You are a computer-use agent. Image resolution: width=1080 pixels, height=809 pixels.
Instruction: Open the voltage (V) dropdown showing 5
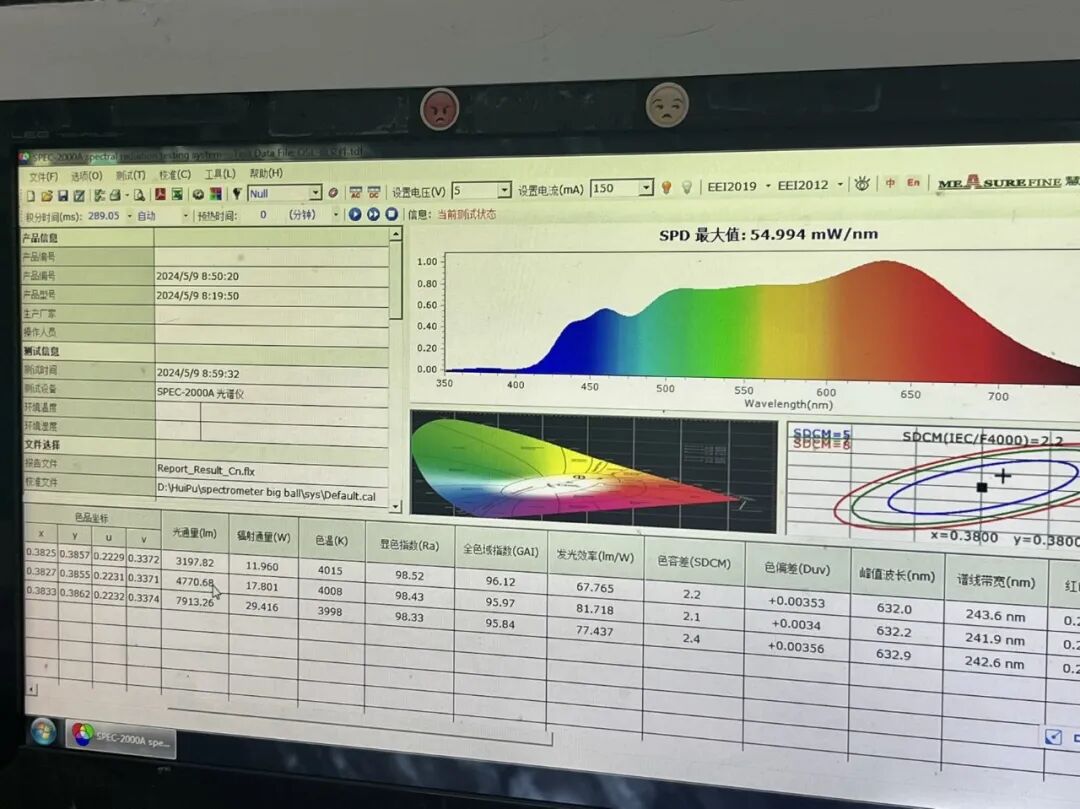click(505, 189)
